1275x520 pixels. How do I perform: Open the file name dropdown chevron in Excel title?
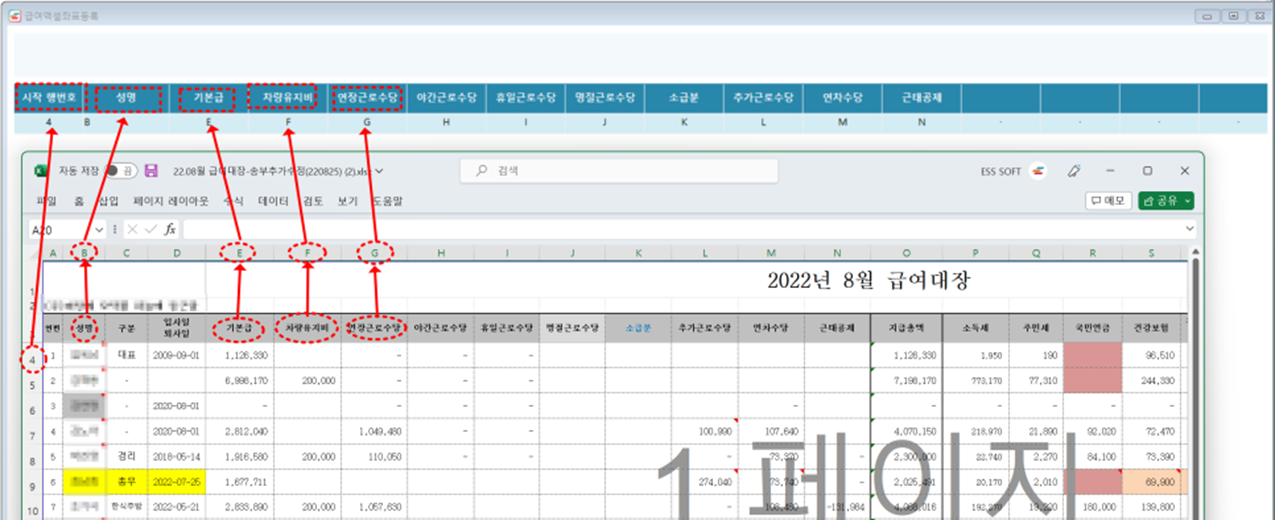(380, 171)
